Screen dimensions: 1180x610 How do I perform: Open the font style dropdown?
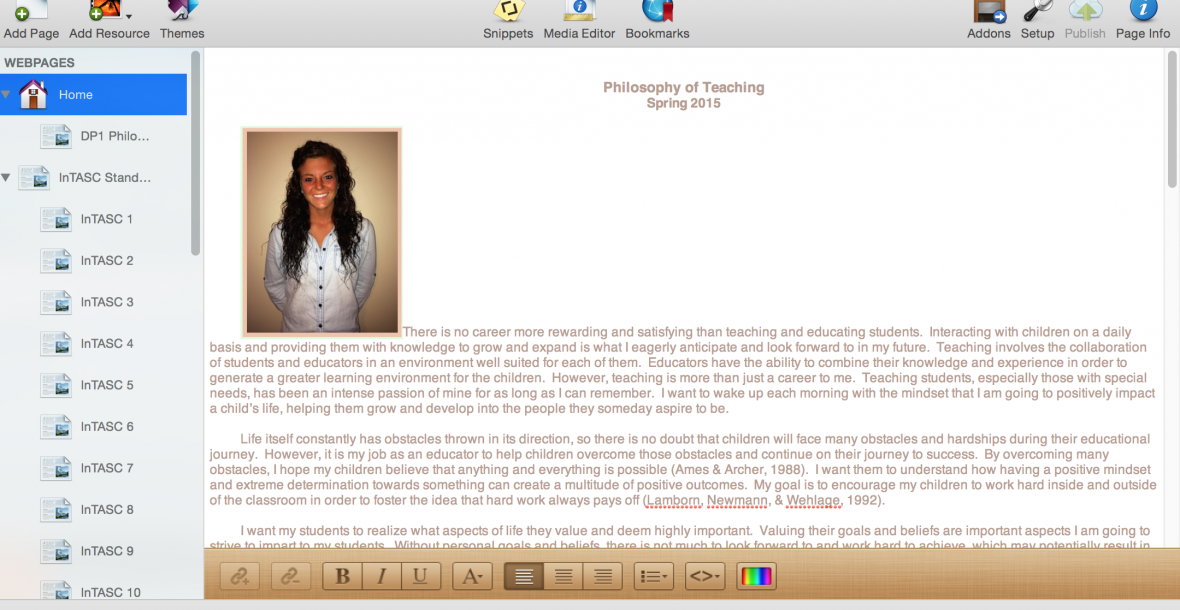472,576
